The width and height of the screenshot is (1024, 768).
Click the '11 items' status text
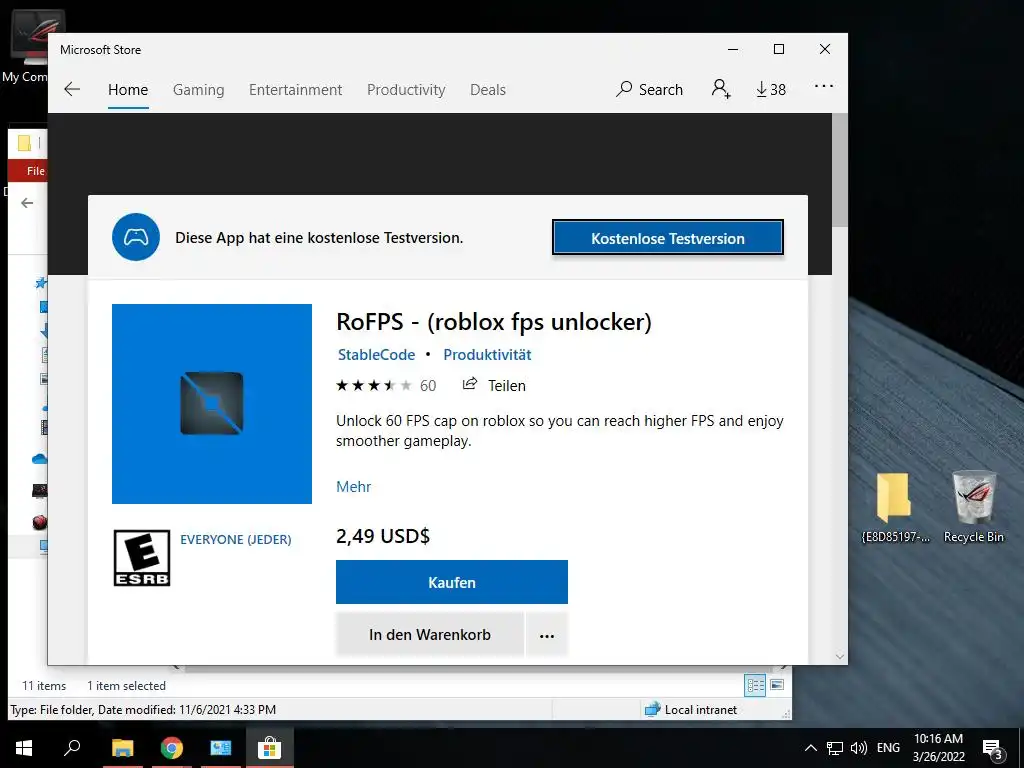click(44, 686)
